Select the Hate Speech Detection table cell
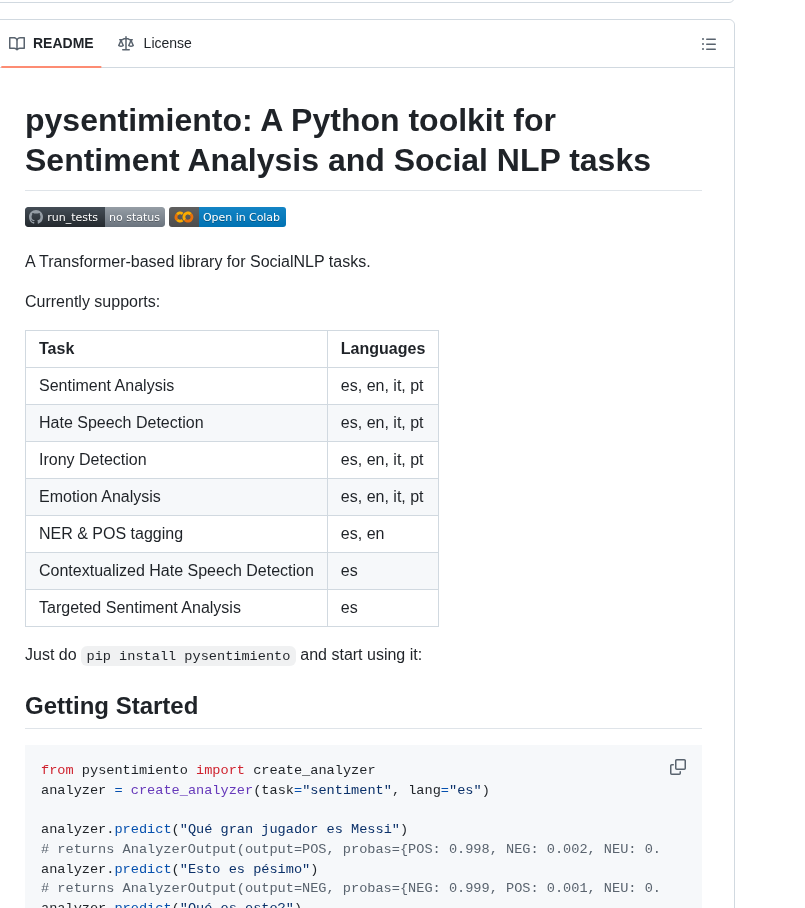Screen dimensions: 805x908 click(121, 423)
